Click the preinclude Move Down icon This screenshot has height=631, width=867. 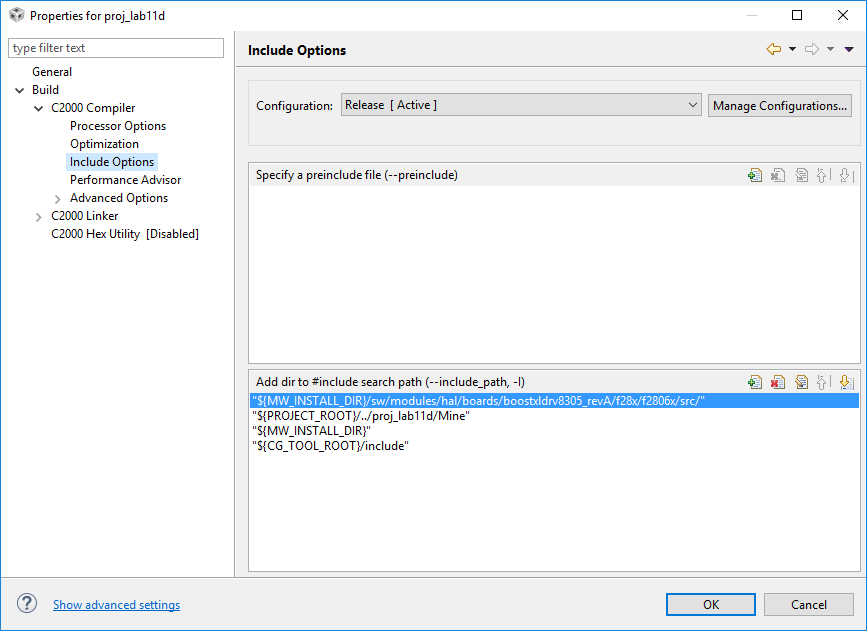(845, 175)
